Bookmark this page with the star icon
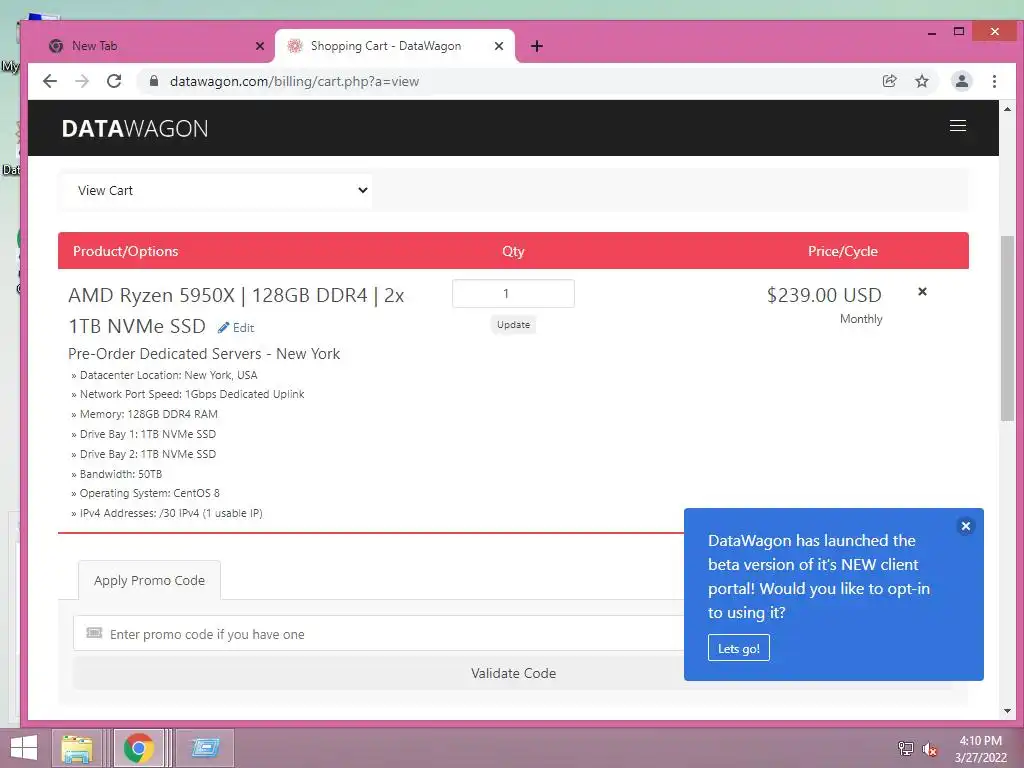Viewport: 1024px width, 768px height. (x=921, y=81)
